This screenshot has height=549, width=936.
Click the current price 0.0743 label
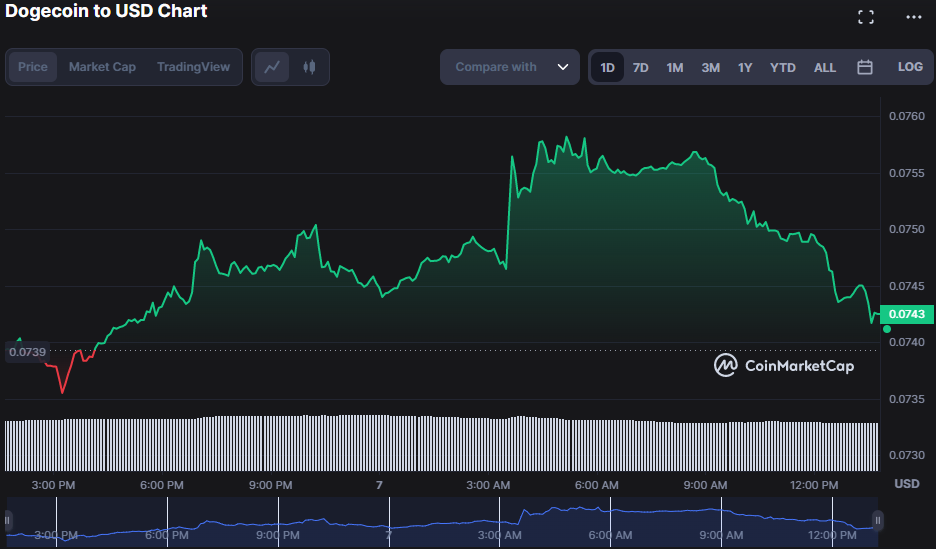906,314
